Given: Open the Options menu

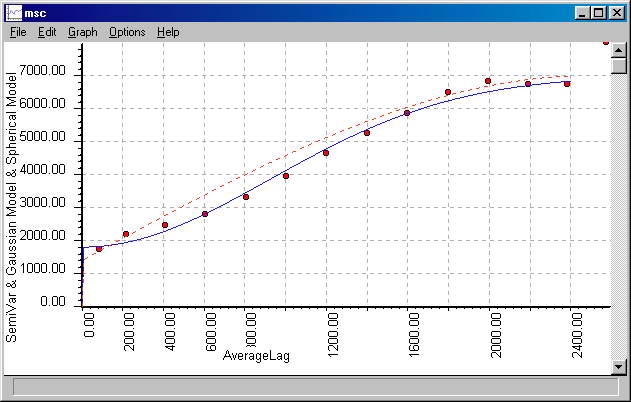Looking at the screenshot, I should pos(127,32).
